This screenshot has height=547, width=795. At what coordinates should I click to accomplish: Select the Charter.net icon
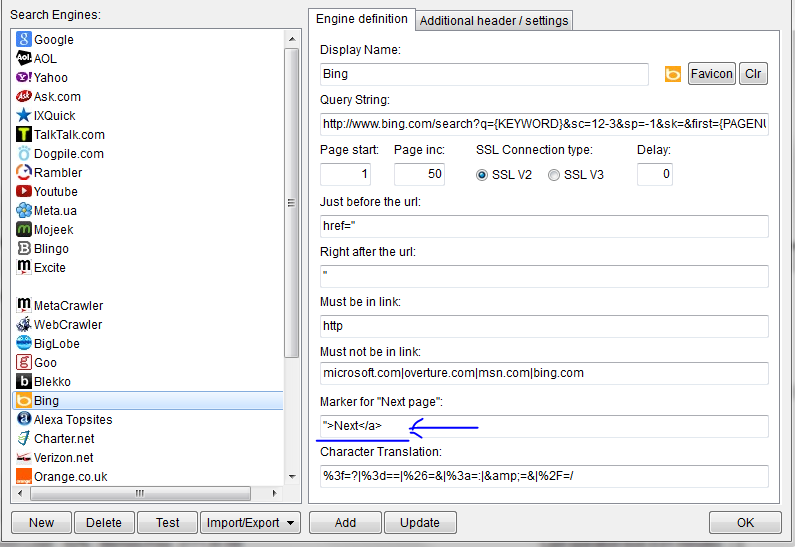pyautogui.click(x=23, y=439)
